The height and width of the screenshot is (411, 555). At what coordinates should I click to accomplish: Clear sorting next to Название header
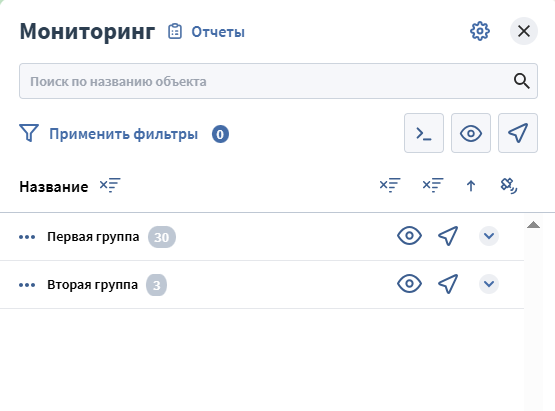tap(110, 185)
